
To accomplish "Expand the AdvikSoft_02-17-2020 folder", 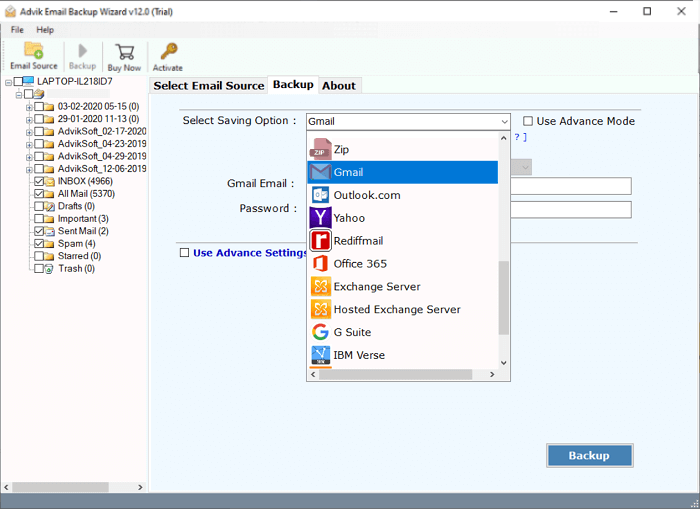I will (x=29, y=132).
